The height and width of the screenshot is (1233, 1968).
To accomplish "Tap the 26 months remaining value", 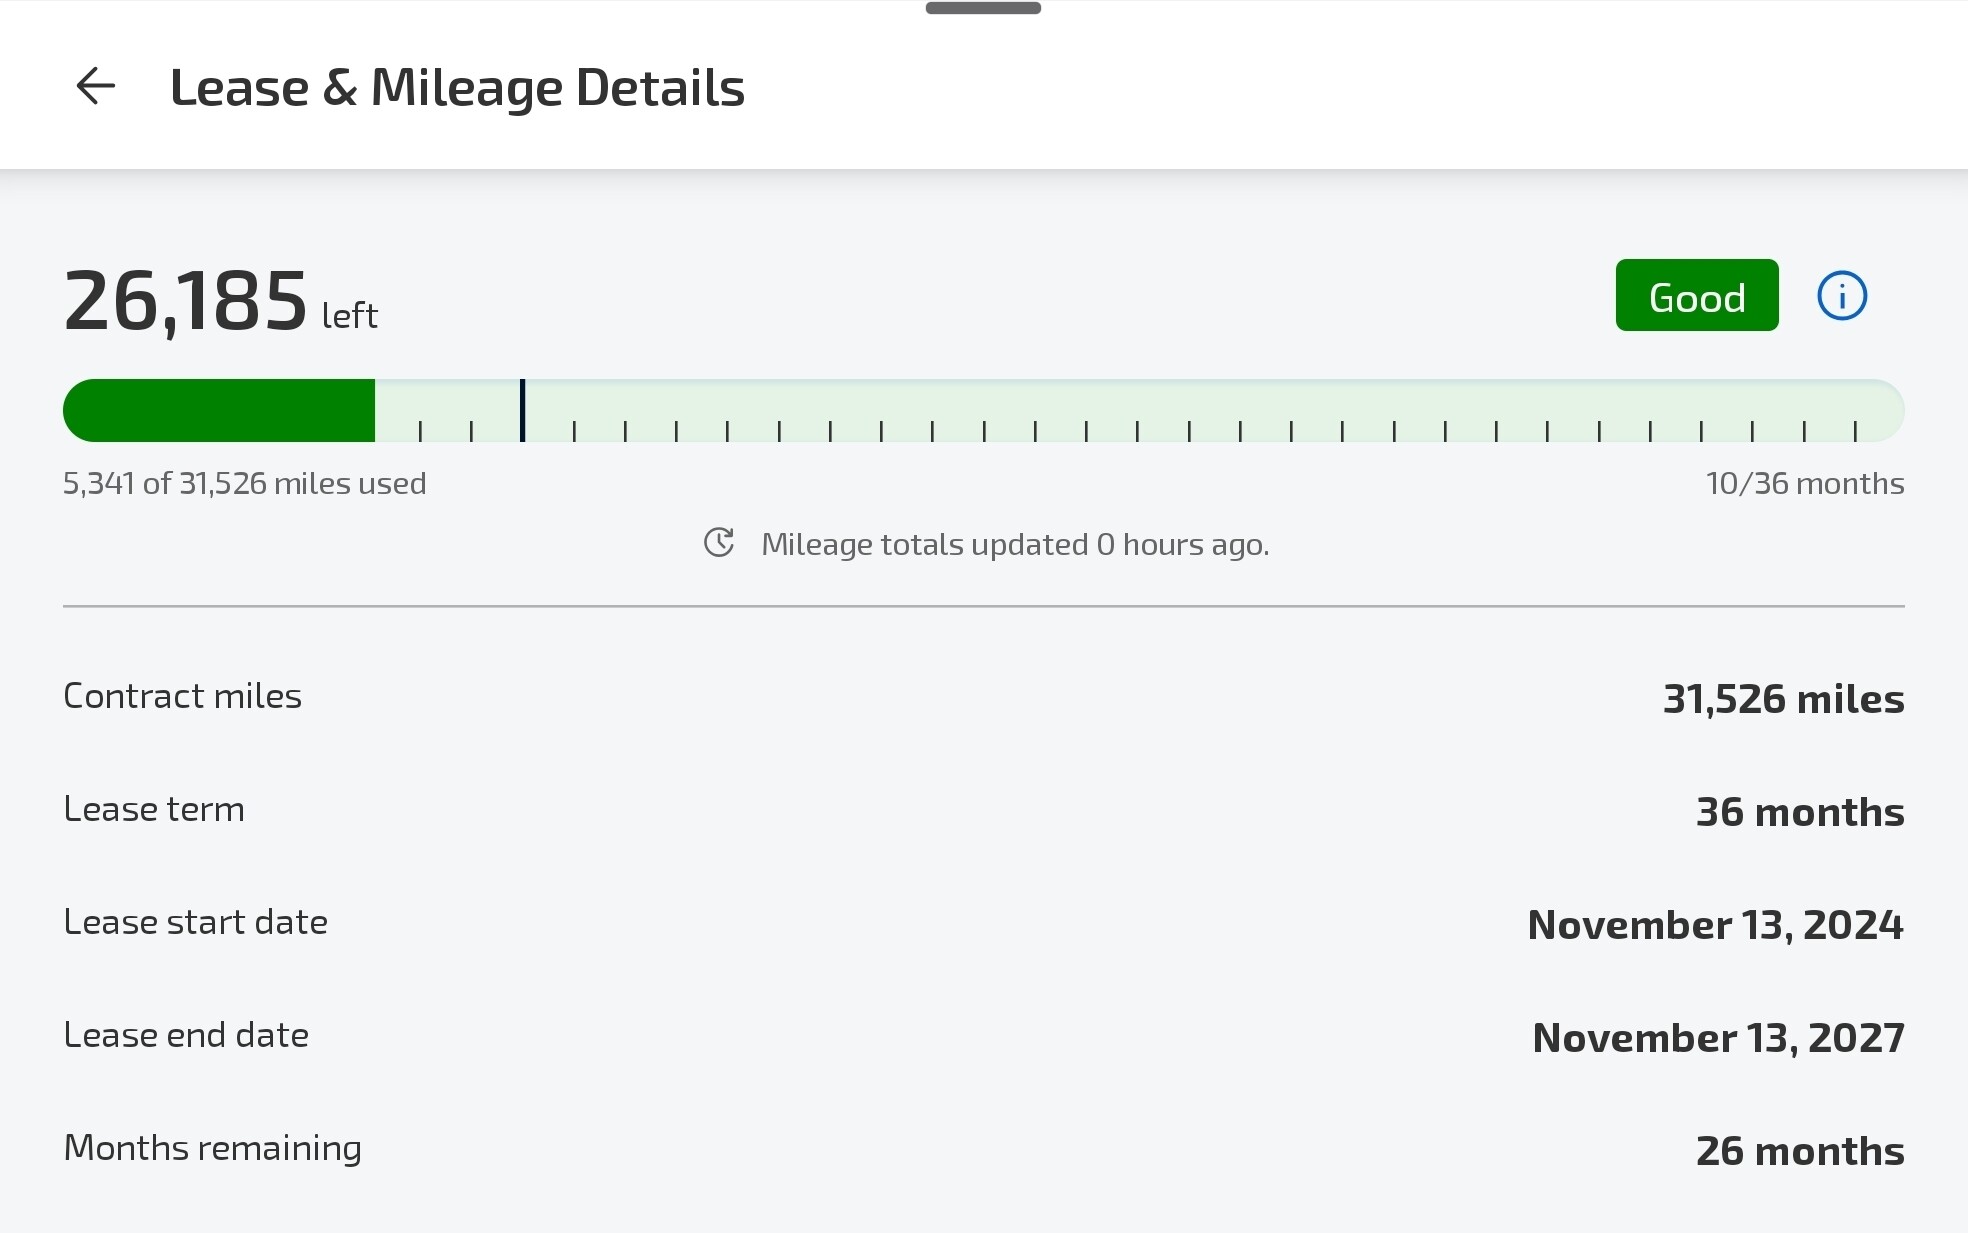I will point(1799,1151).
